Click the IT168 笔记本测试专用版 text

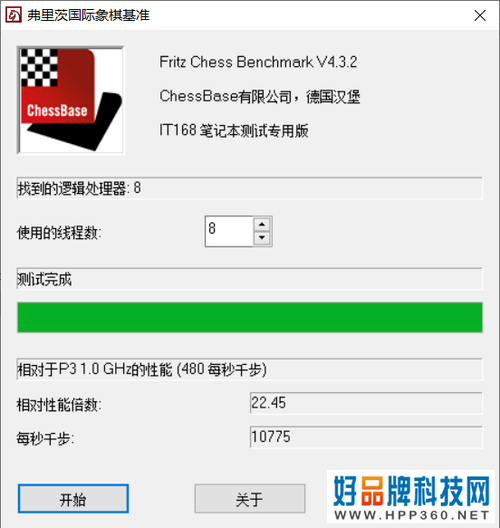point(234,130)
